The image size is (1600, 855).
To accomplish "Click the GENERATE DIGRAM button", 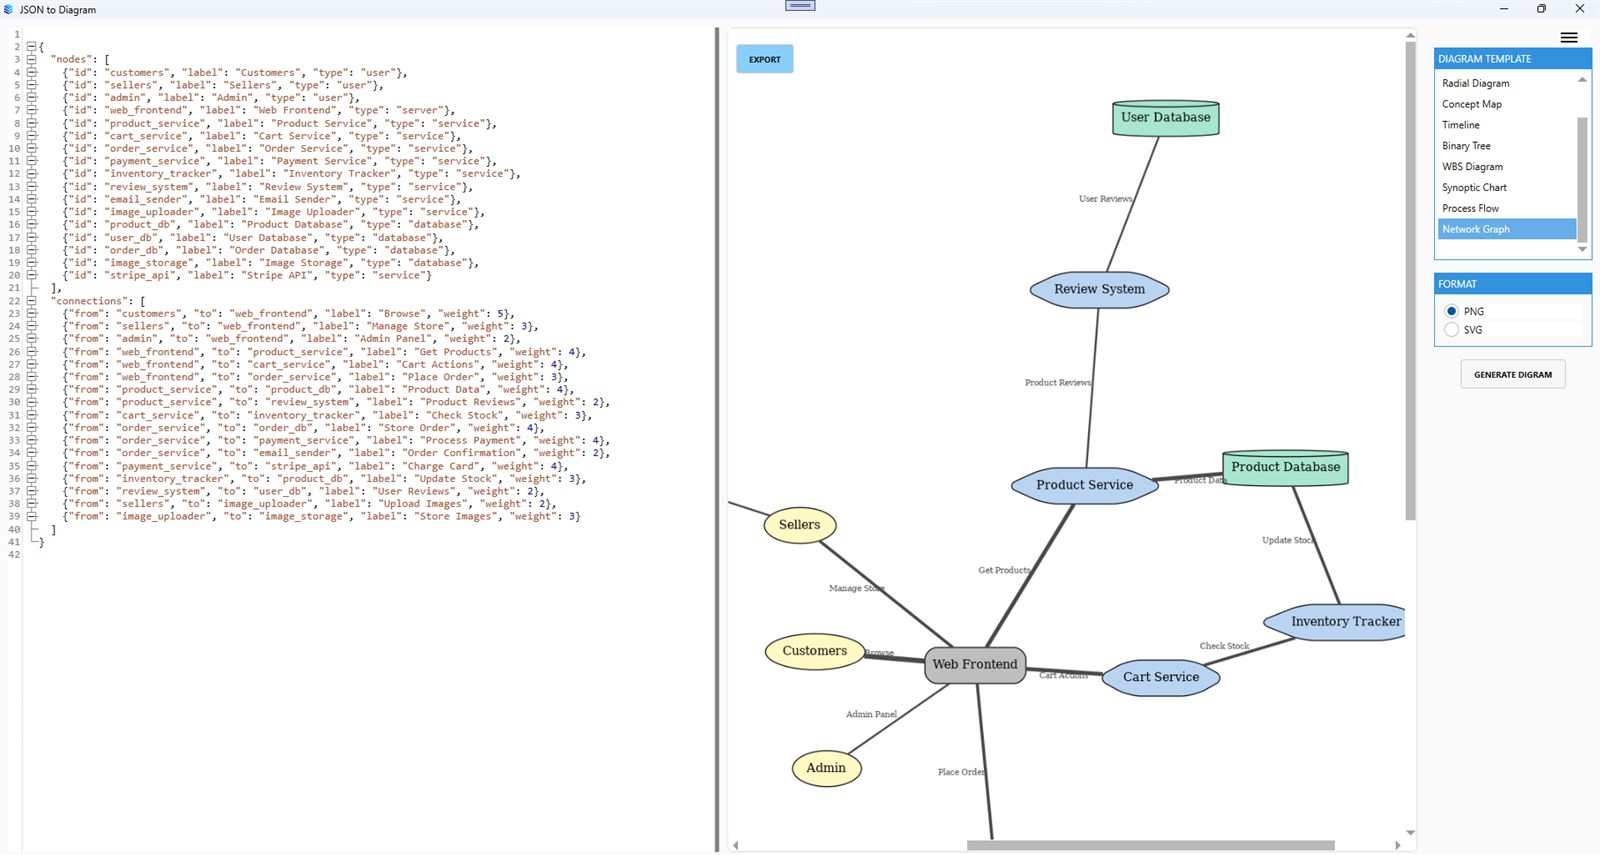I will 1513,374.
